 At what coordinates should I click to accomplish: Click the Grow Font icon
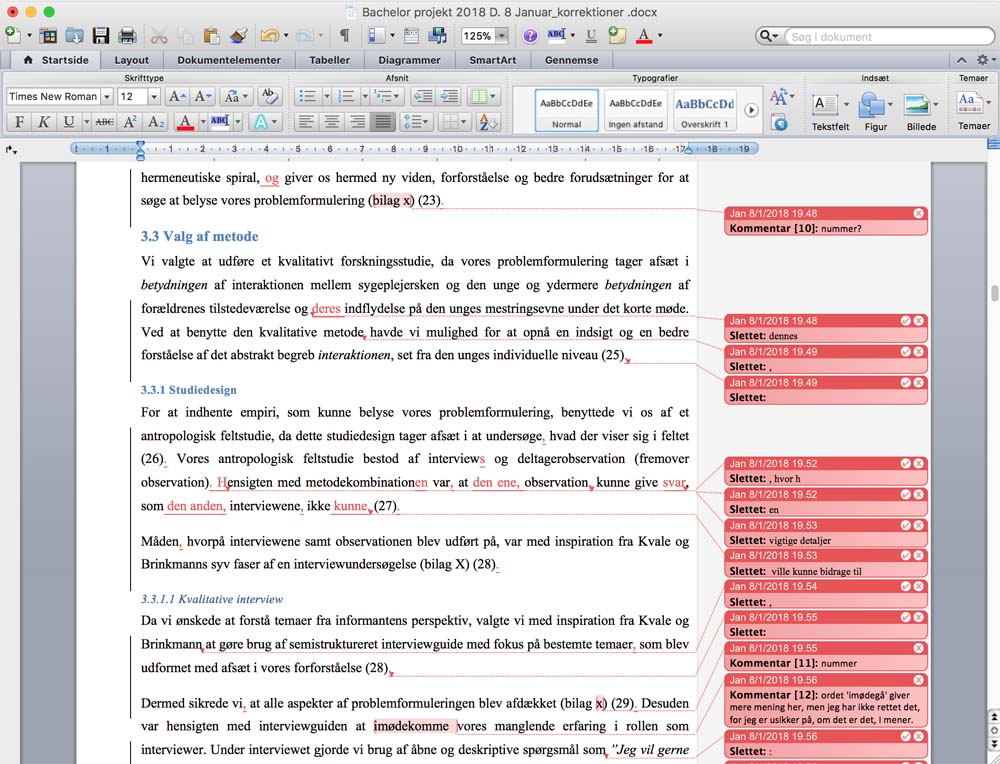tap(177, 96)
